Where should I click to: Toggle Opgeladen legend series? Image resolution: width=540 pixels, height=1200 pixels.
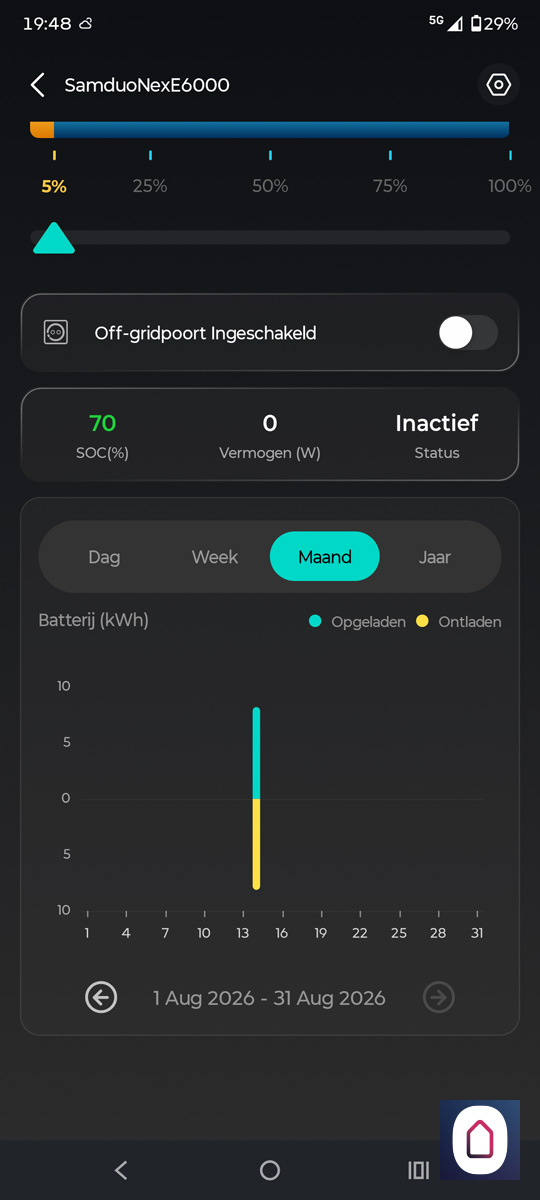[x=358, y=622]
